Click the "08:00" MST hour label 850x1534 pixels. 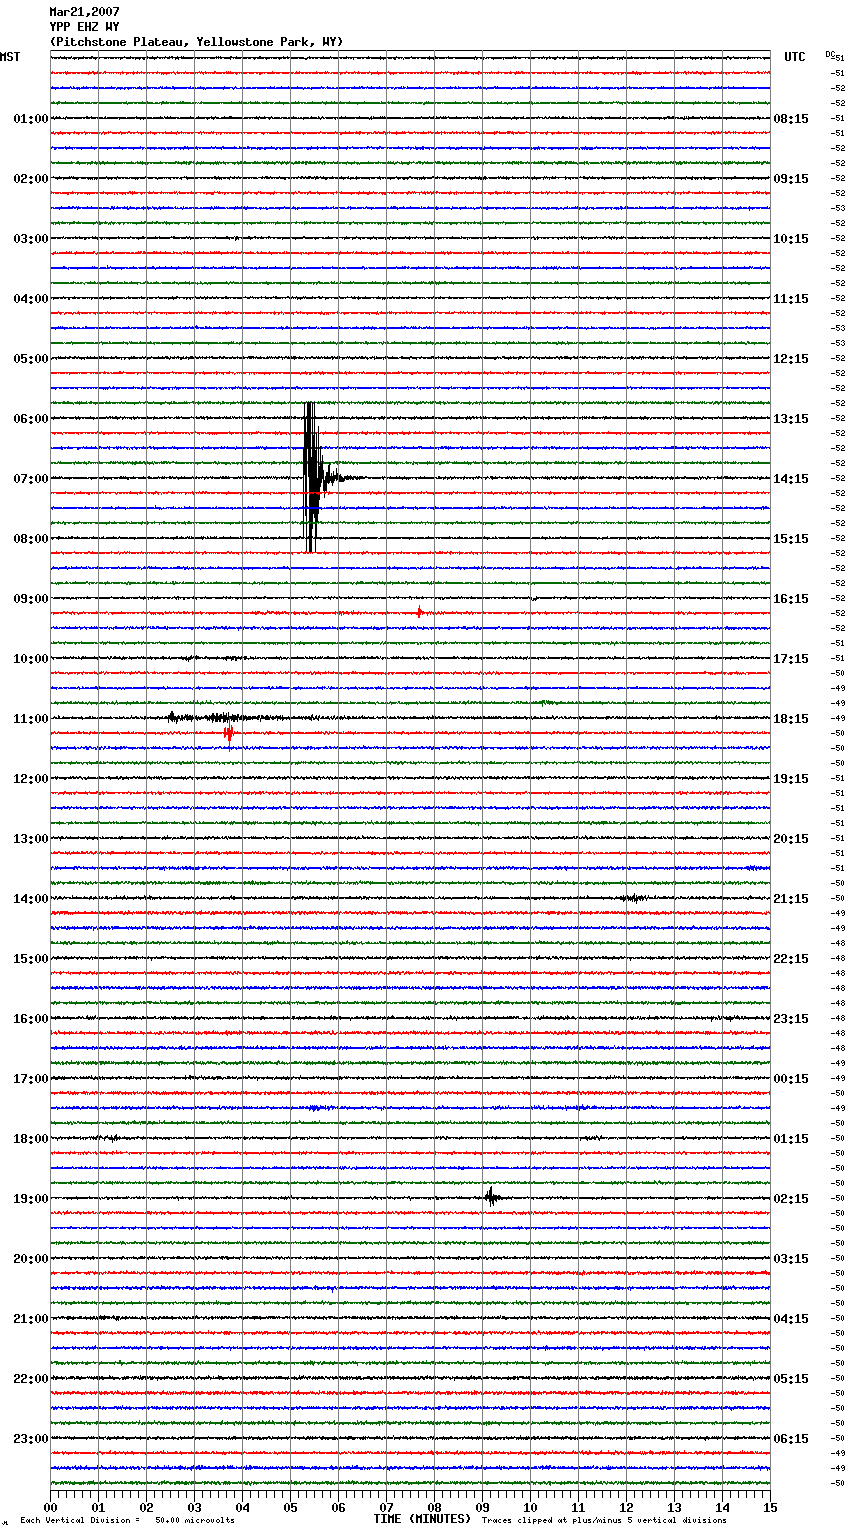click(x=31, y=539)
